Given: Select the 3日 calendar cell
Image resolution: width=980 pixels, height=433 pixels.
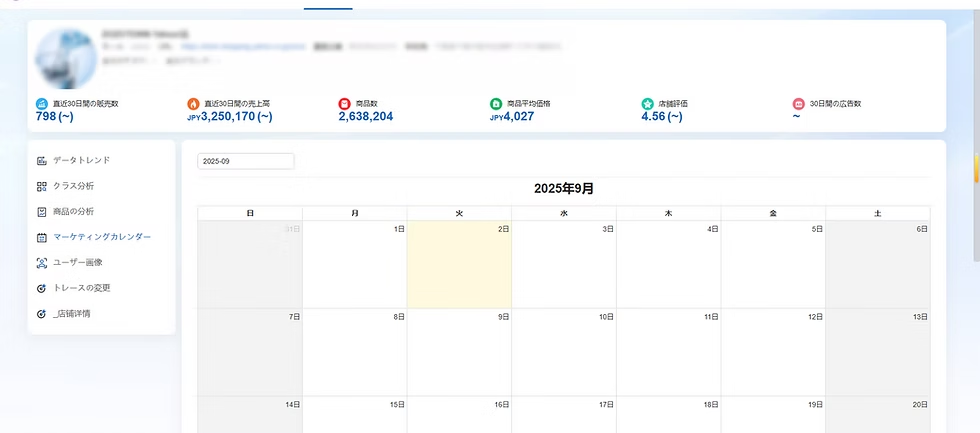Looking at the screenshot, I should [564, 264].
